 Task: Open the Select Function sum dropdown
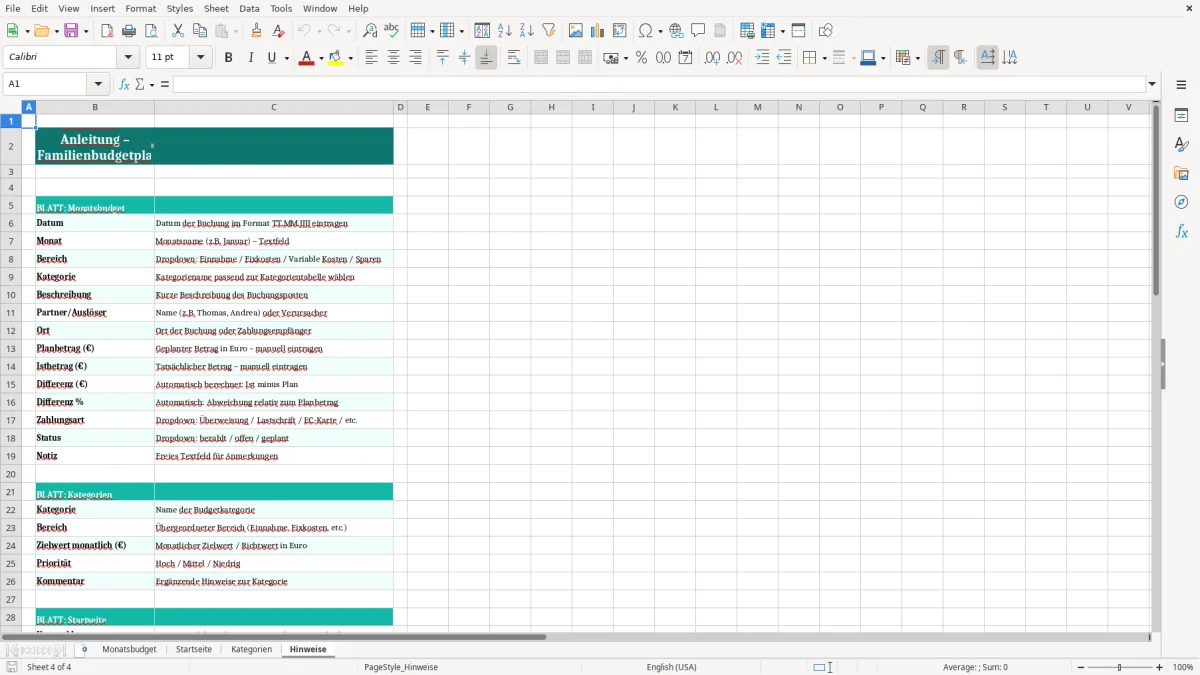coord(152,84)
